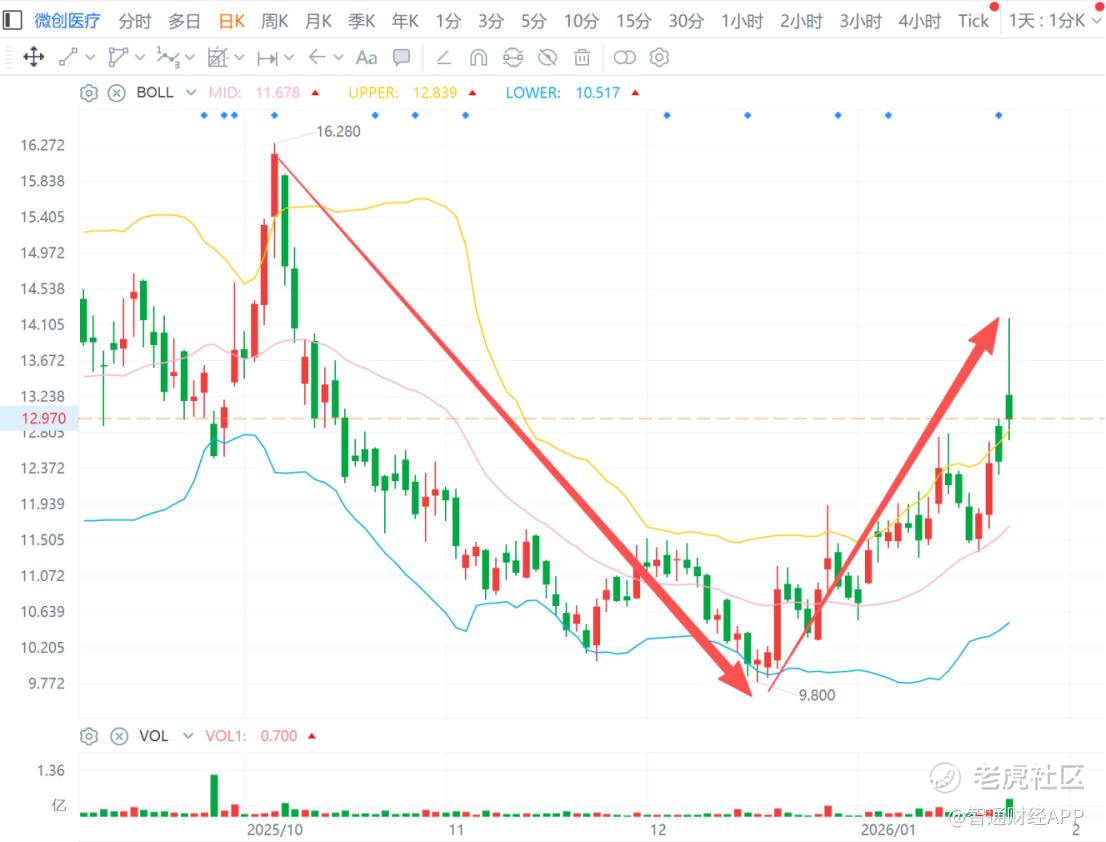This screenshot has height=842, width=1106.
Task: Remove the BOLL indicator
Action: point(116,92)
